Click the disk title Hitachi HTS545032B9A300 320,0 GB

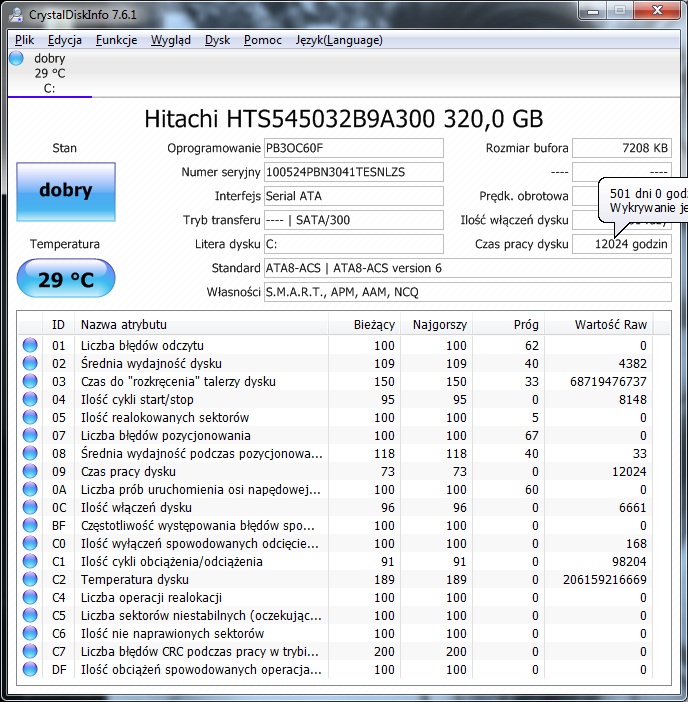click(344, 119)
